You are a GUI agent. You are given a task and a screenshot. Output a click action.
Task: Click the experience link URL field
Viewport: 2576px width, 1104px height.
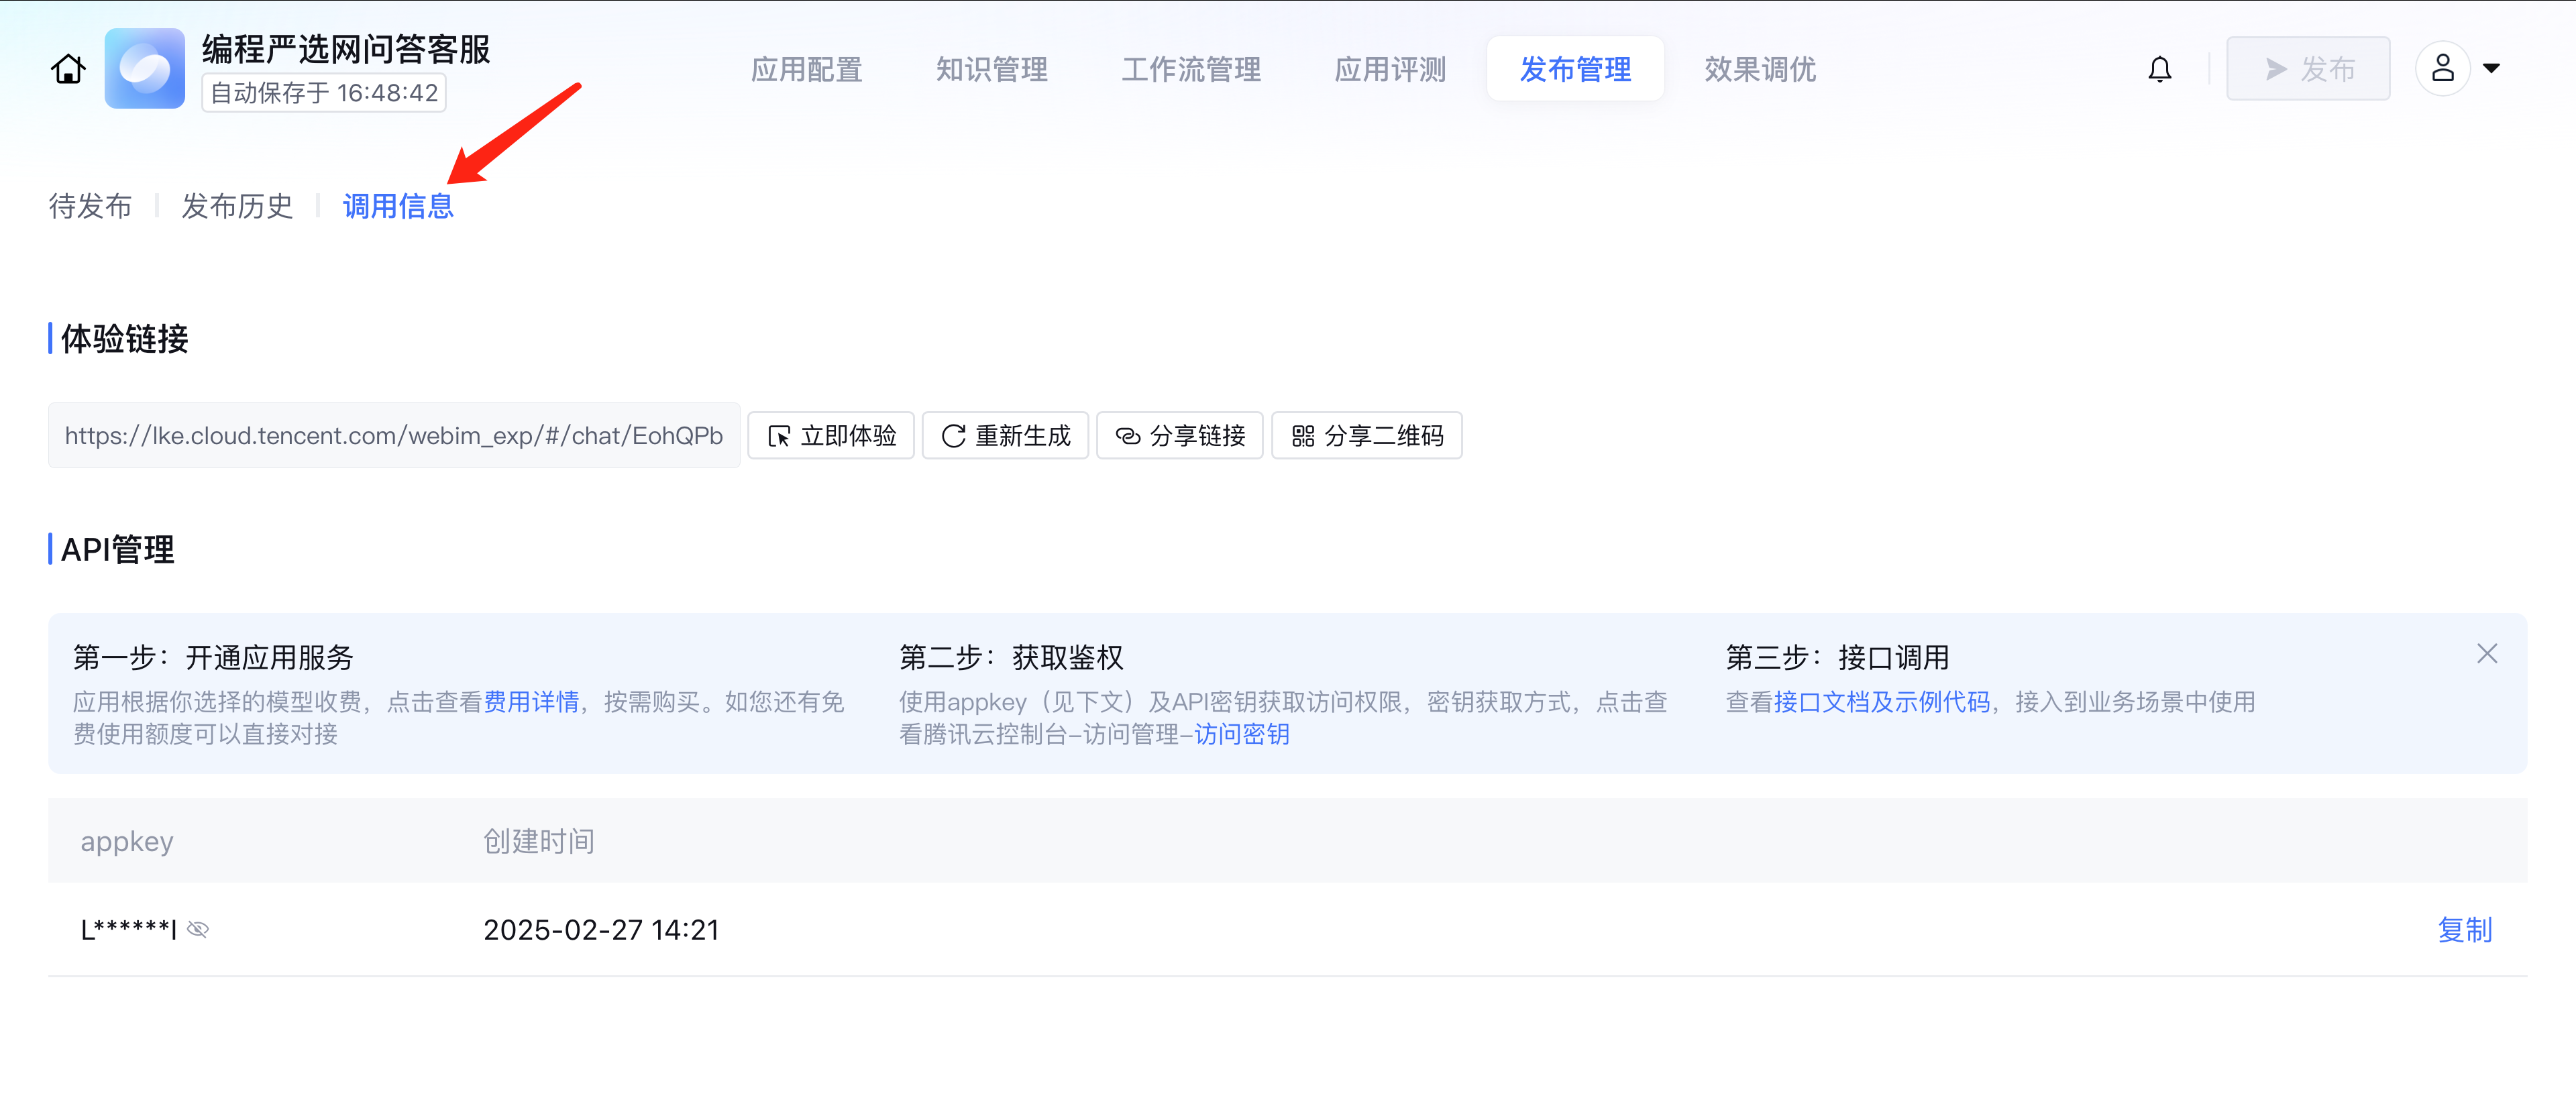coord(393,436)
